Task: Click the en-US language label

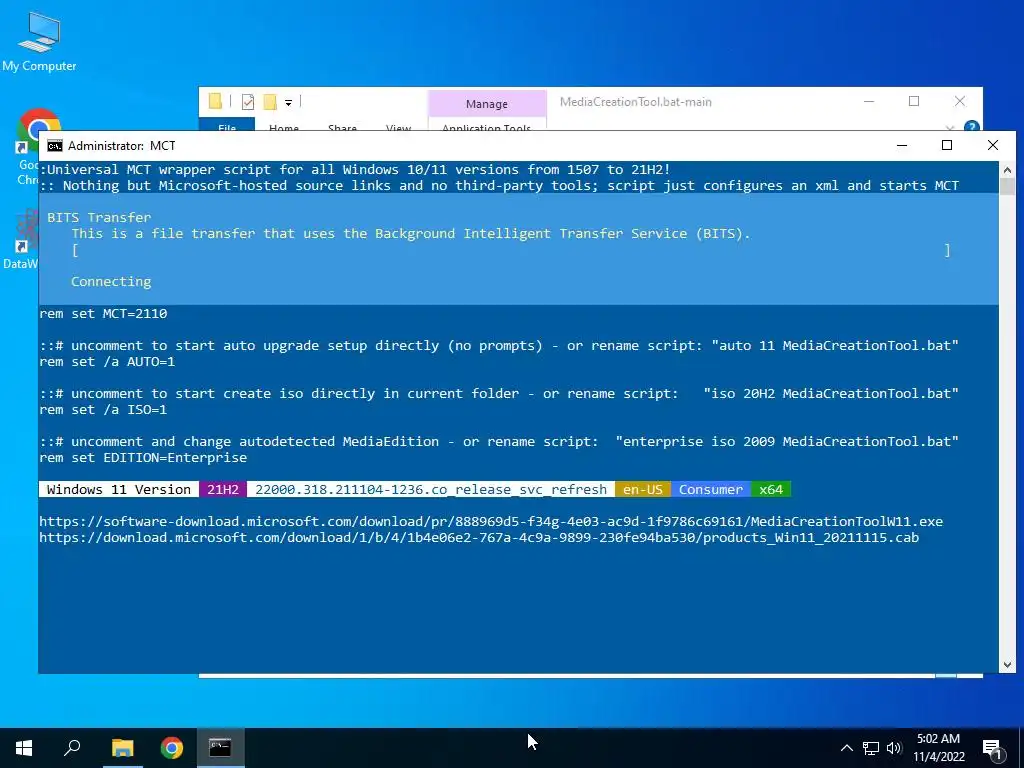Action: click(x=643, y=489)
